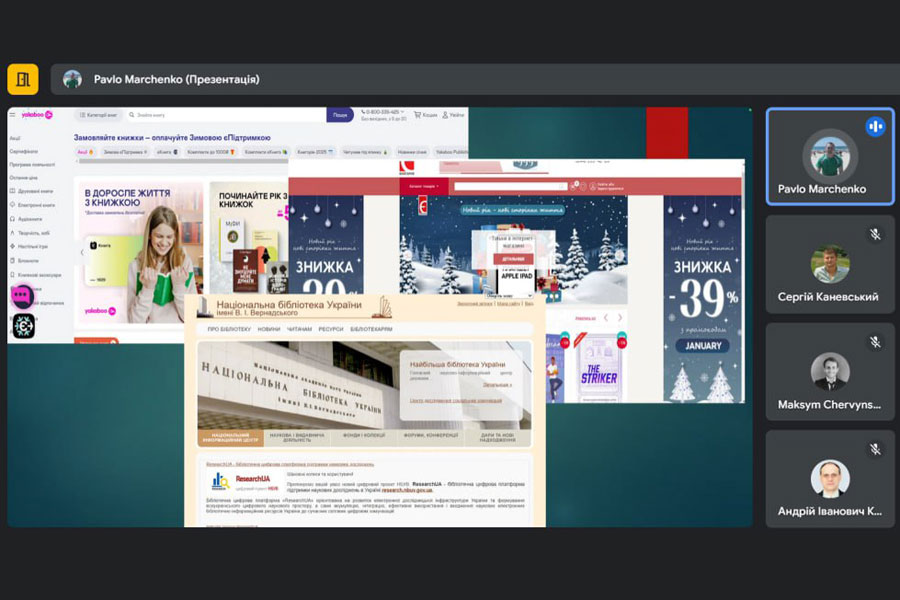
Task: Open 'The Striker' book cover
Action: [x=598, y=368]
